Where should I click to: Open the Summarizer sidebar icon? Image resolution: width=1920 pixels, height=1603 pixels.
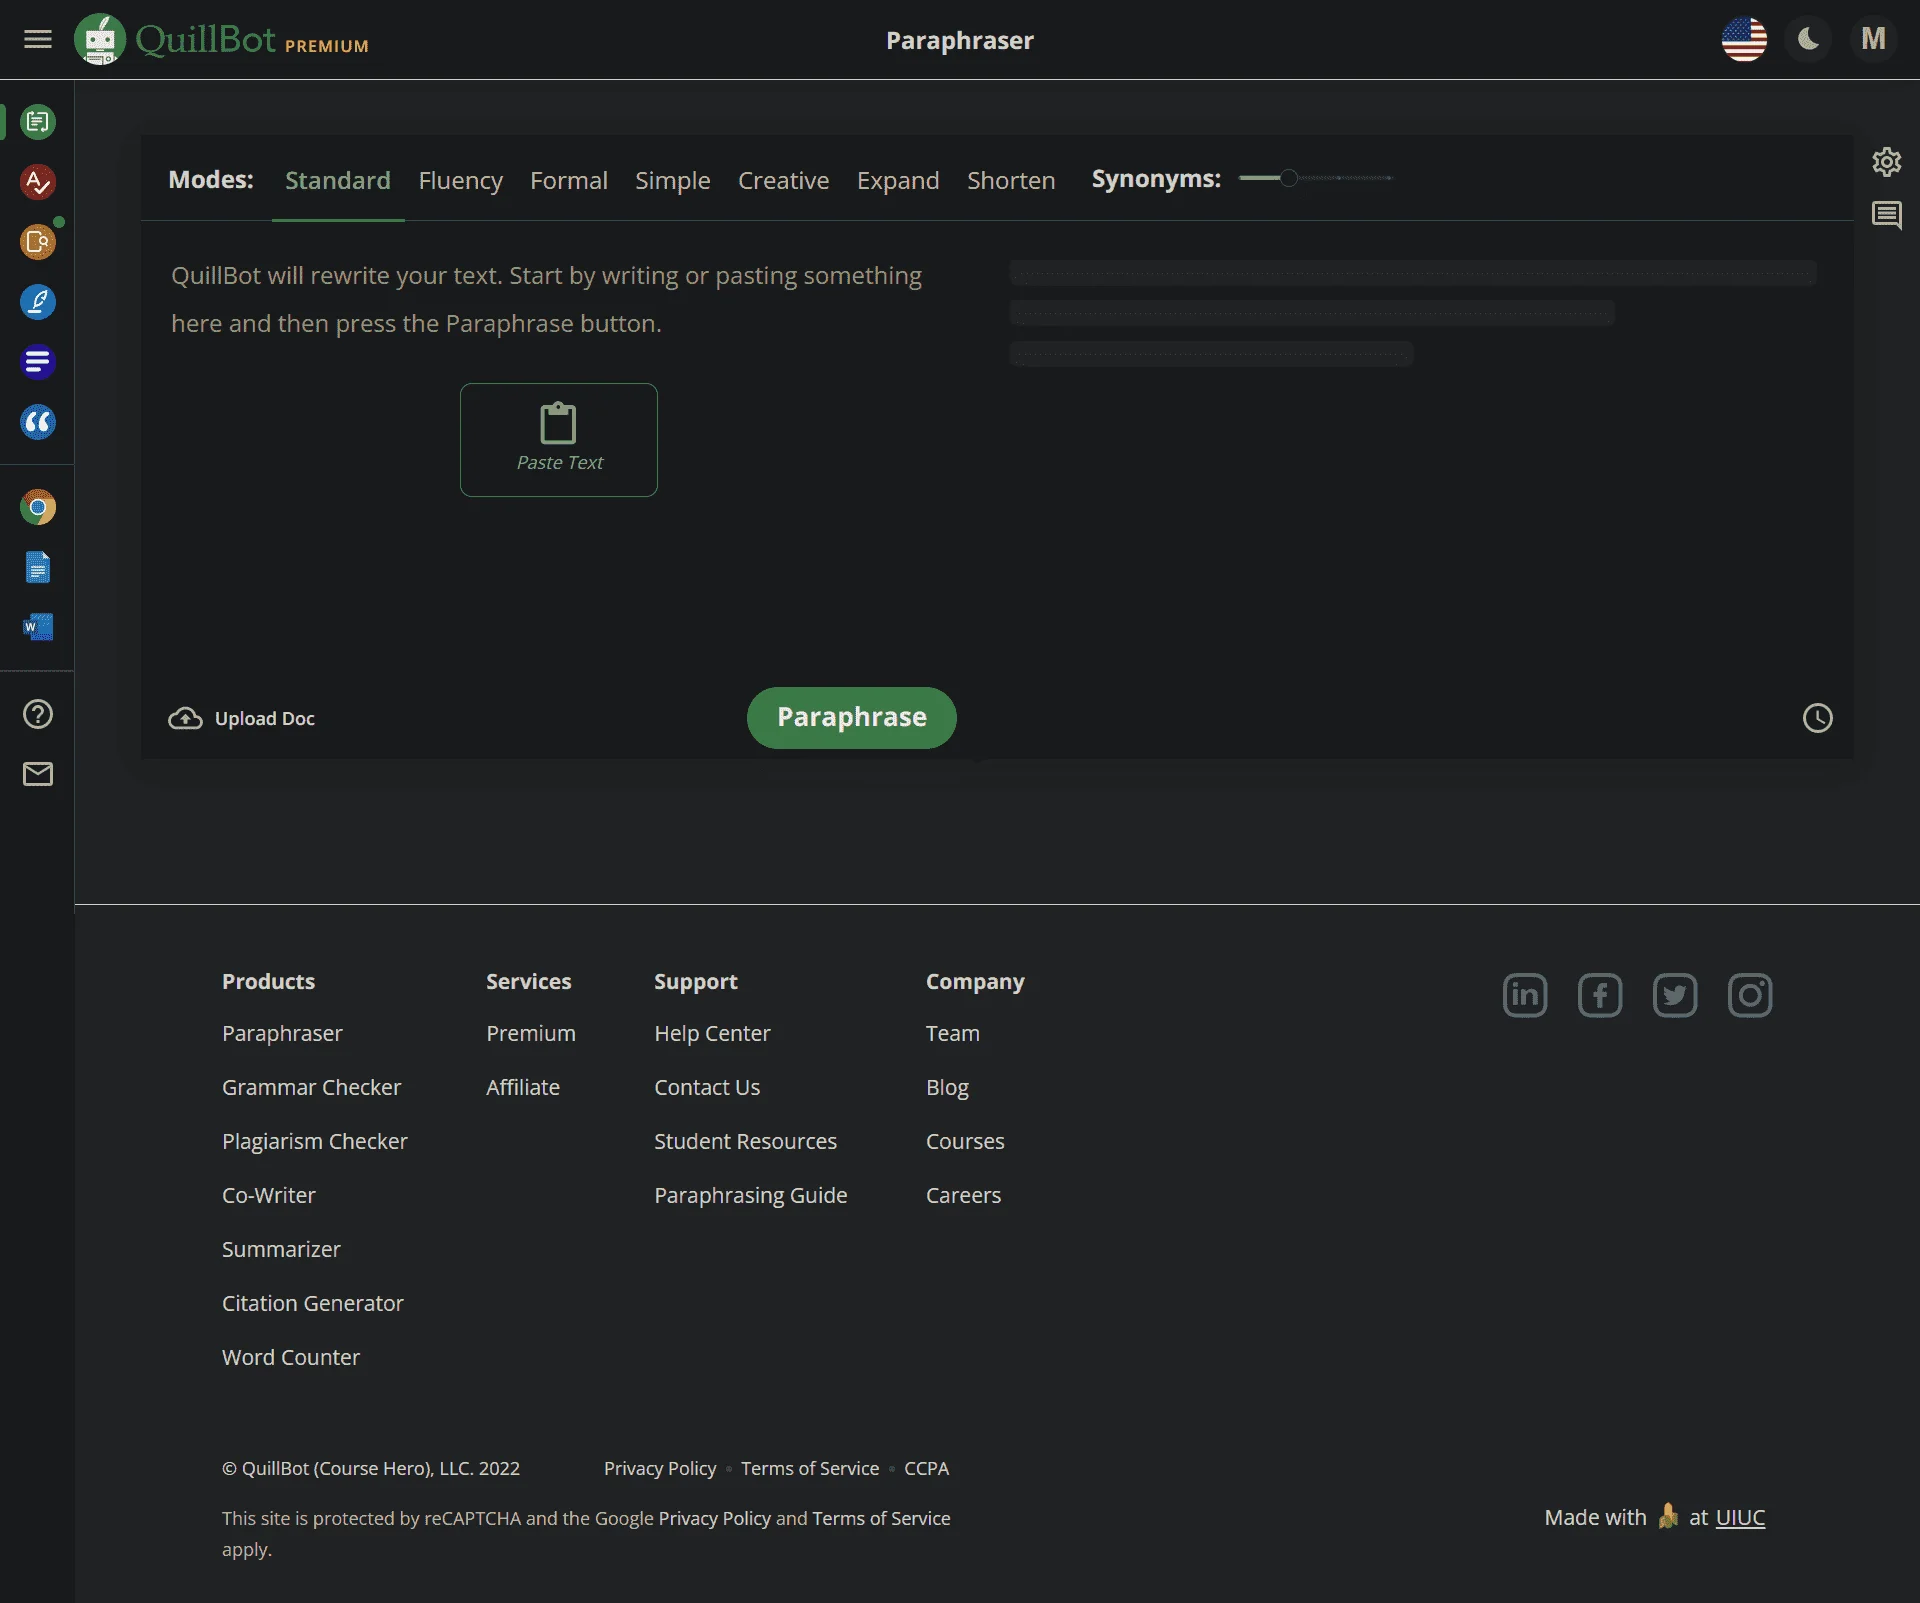[38, 362]
